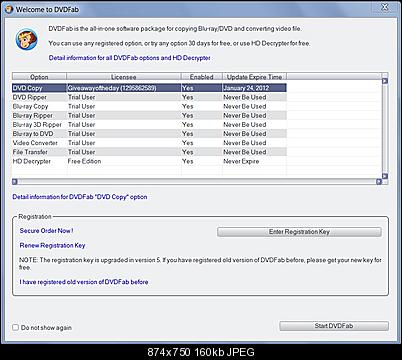Click the Enter Registration Key button
402x360 pixels.
pyautogui.click(x=299, y=232)
